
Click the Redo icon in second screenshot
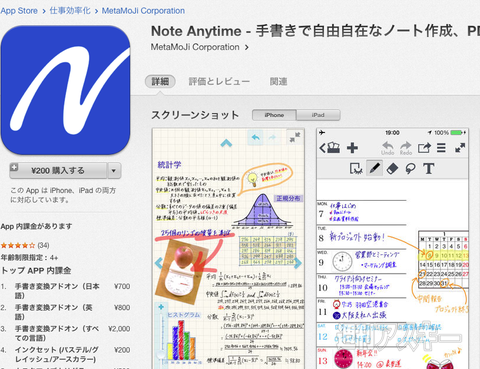pos(406,148)
